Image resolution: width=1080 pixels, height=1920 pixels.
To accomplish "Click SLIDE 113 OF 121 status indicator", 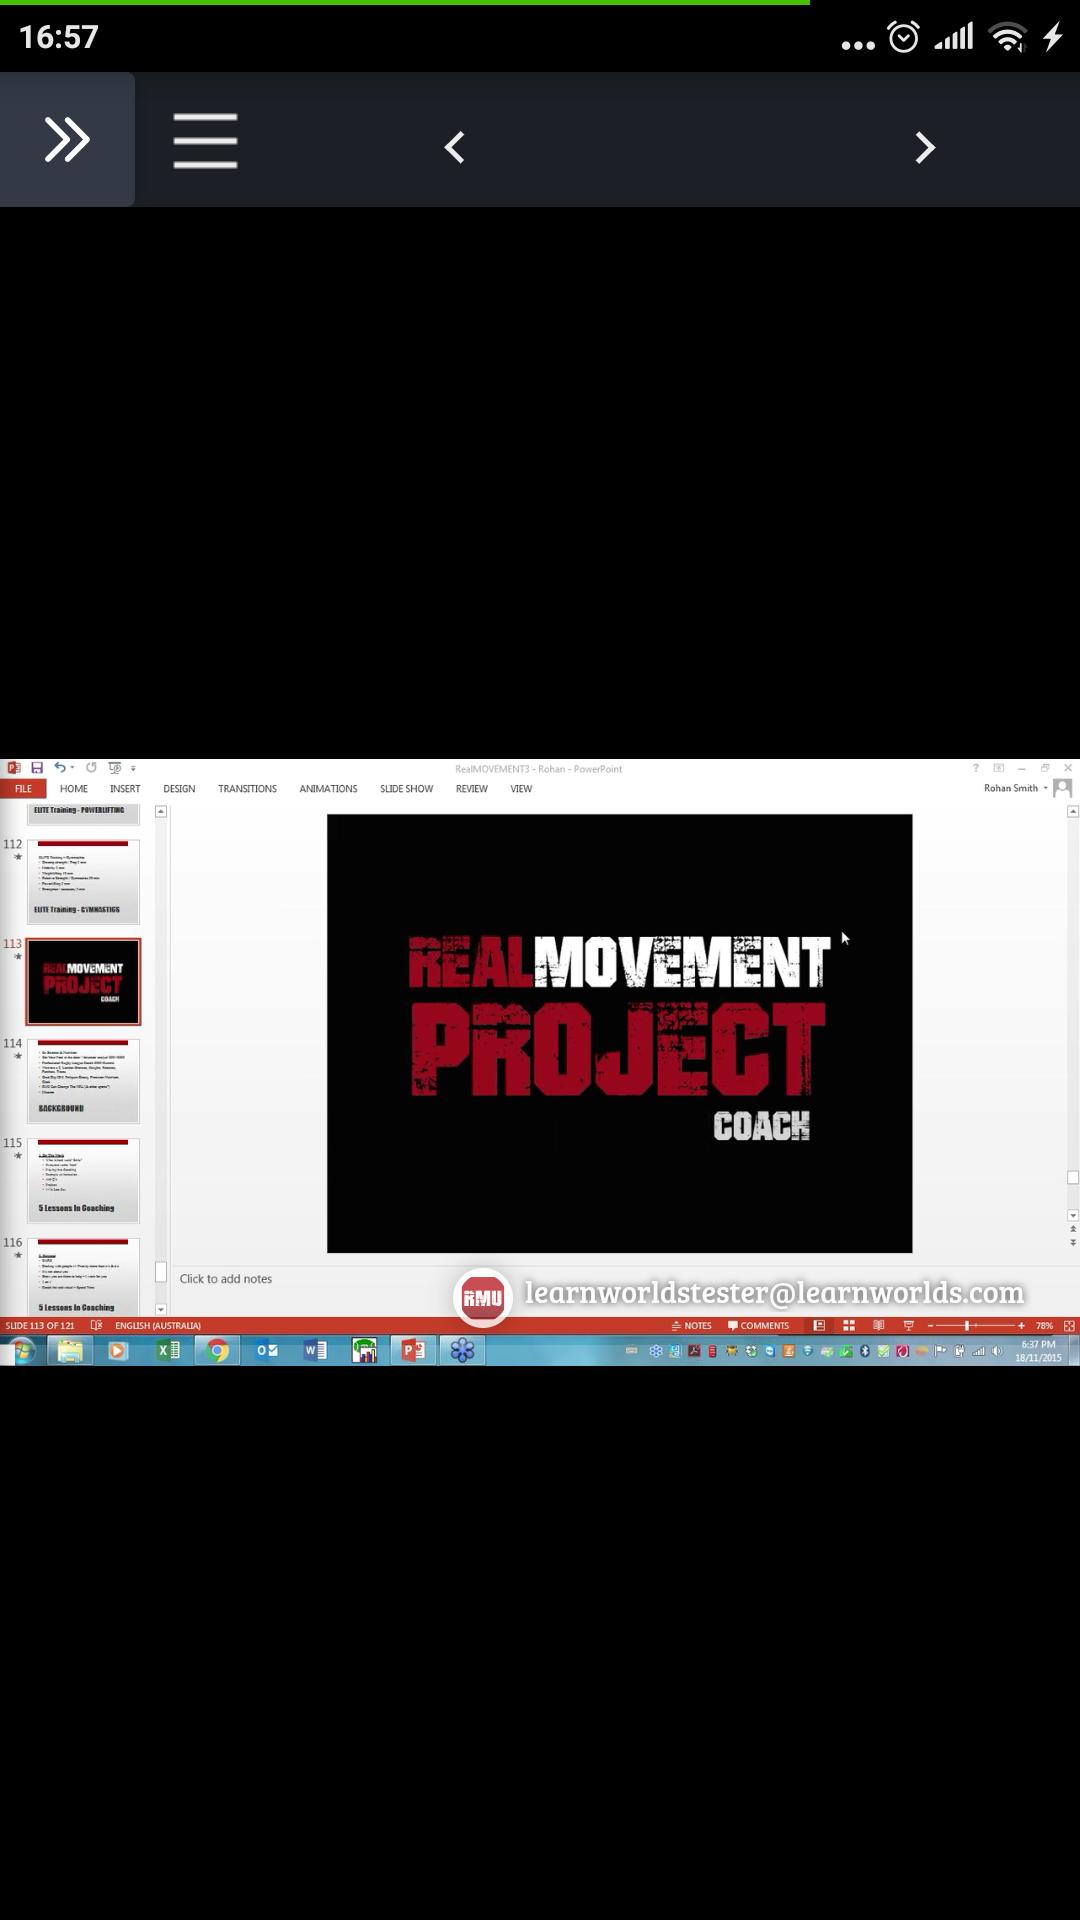I will point(40,1326).
